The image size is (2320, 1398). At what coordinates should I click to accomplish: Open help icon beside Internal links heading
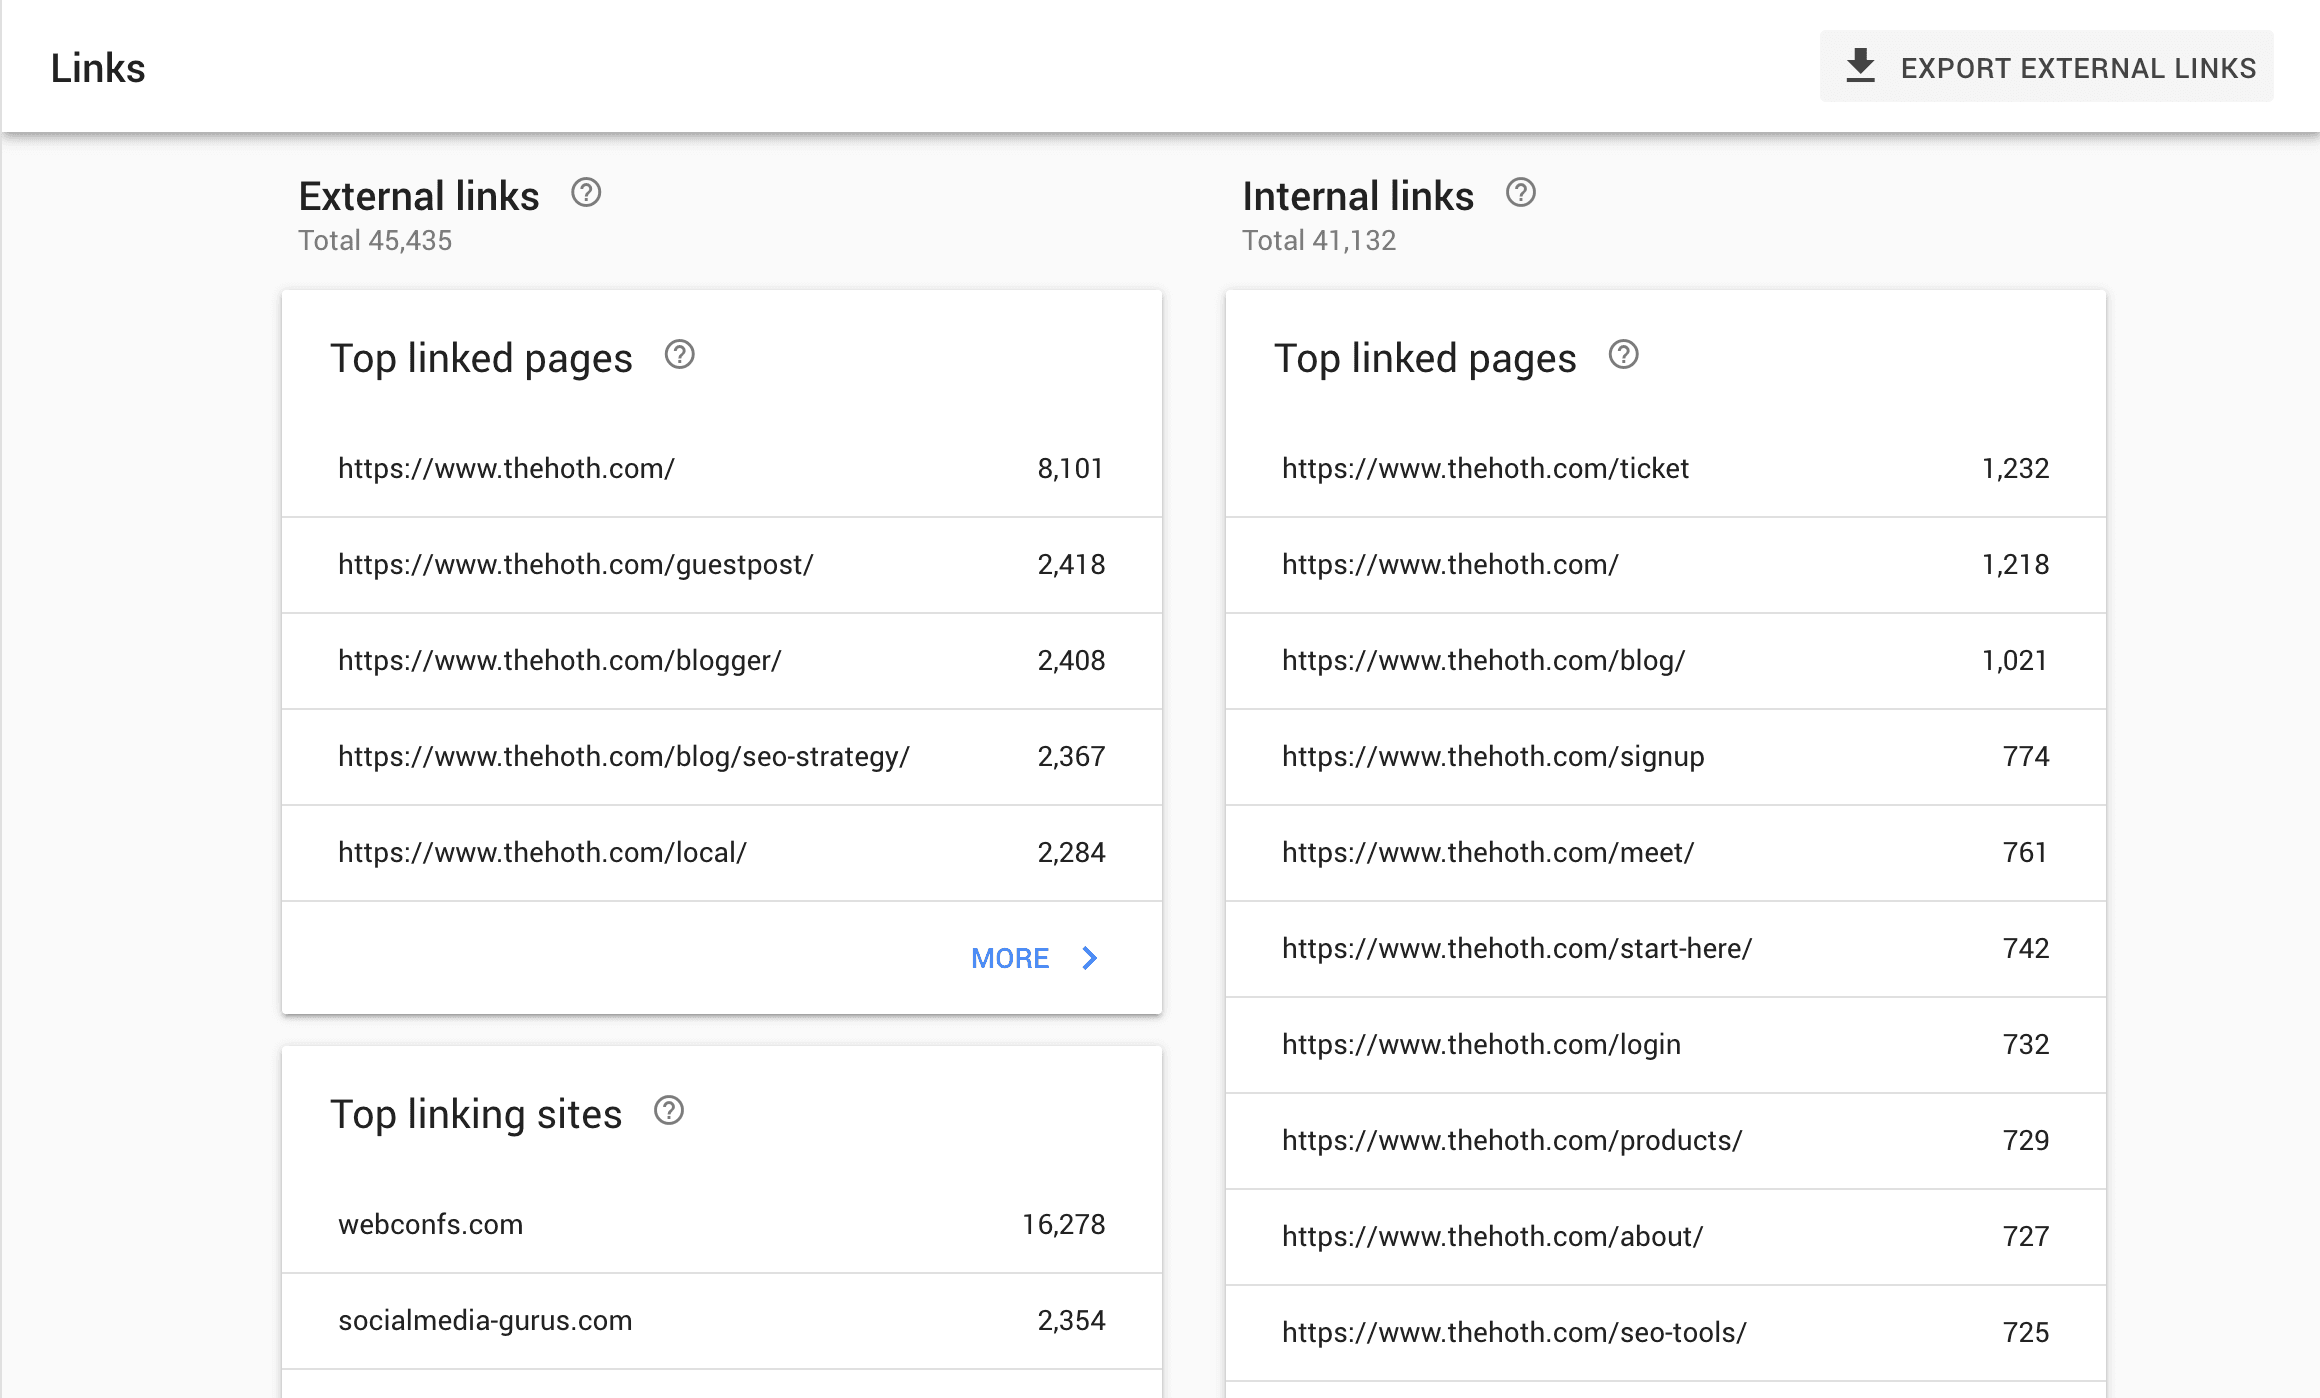[x=1520, y=193]
